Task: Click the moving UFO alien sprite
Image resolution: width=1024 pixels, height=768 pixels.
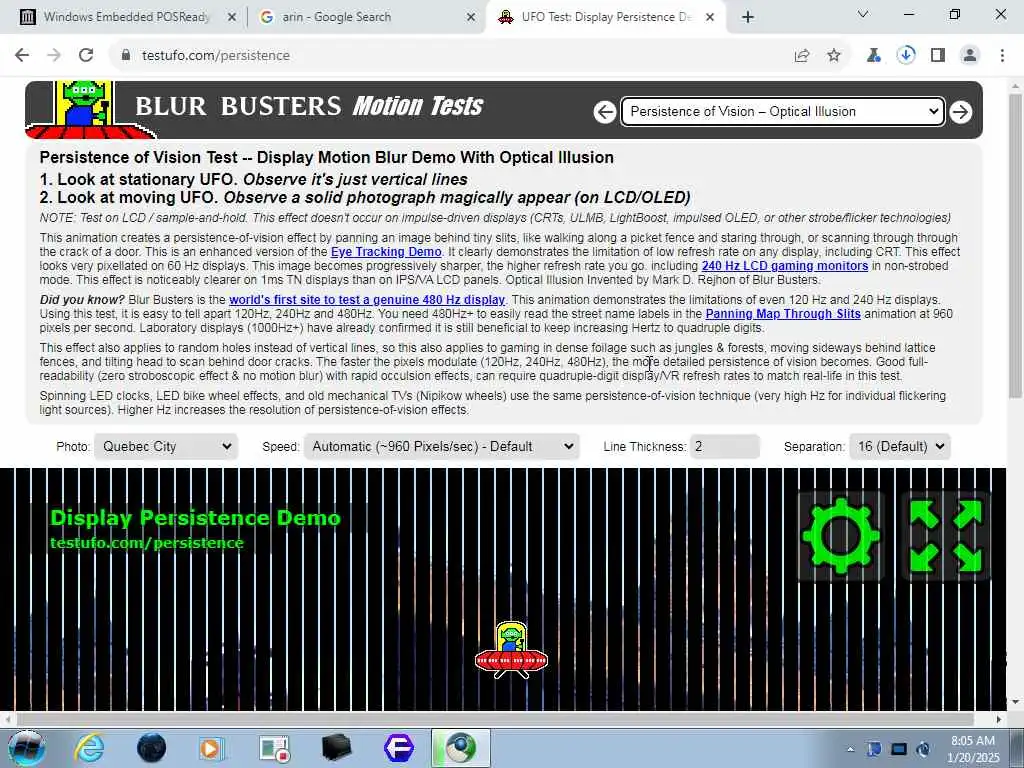Action: [511, 650]
